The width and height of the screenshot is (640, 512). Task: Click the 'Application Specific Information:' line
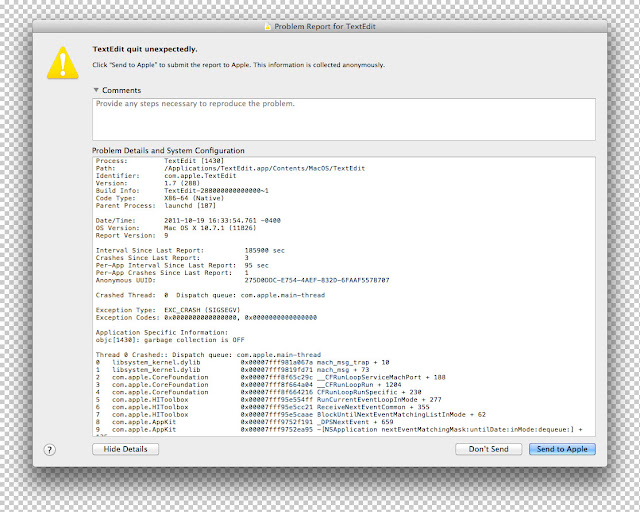click(x=162, y=332)
